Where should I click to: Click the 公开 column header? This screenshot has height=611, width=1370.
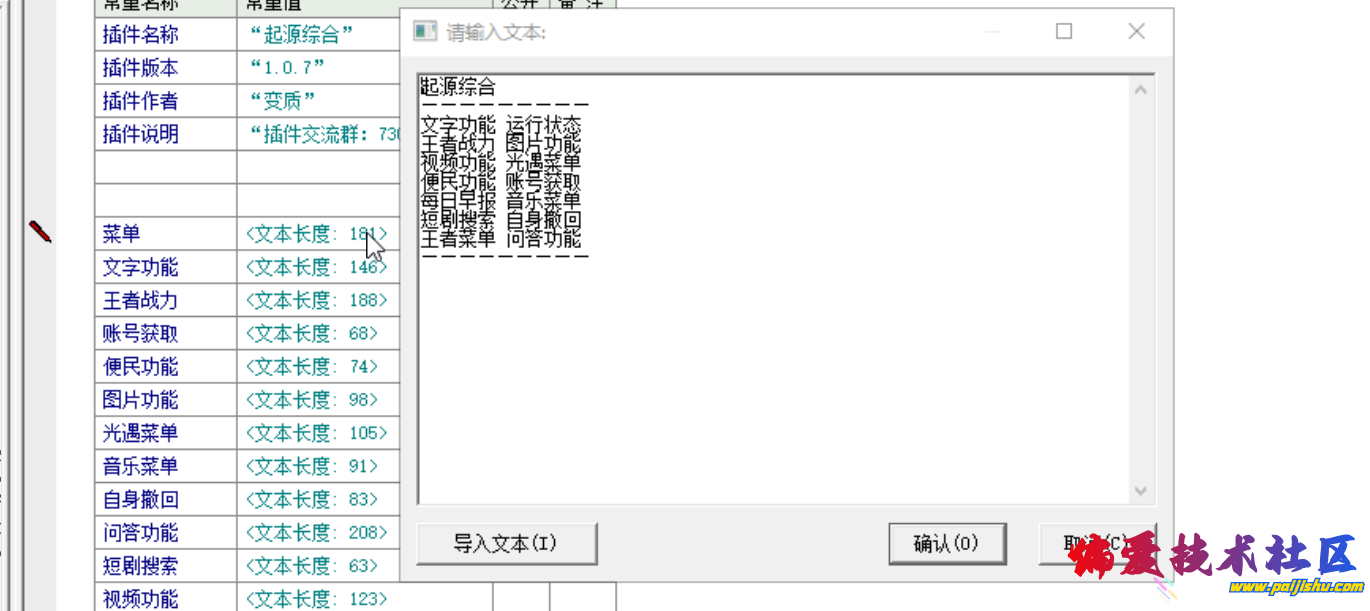[x=519, y=5]
